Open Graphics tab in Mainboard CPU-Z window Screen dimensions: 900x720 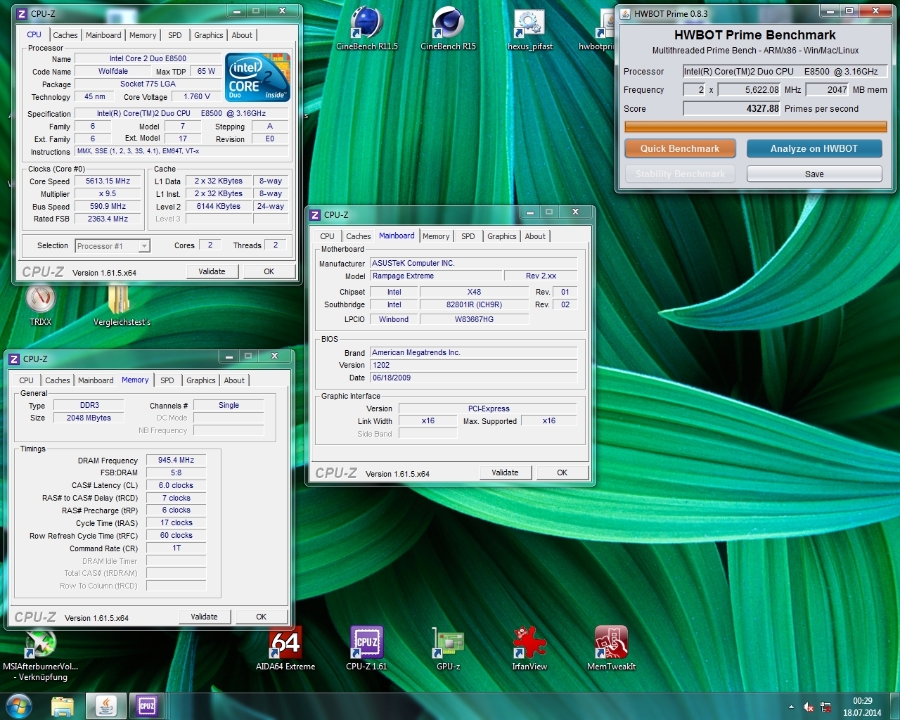coord(502,236)
